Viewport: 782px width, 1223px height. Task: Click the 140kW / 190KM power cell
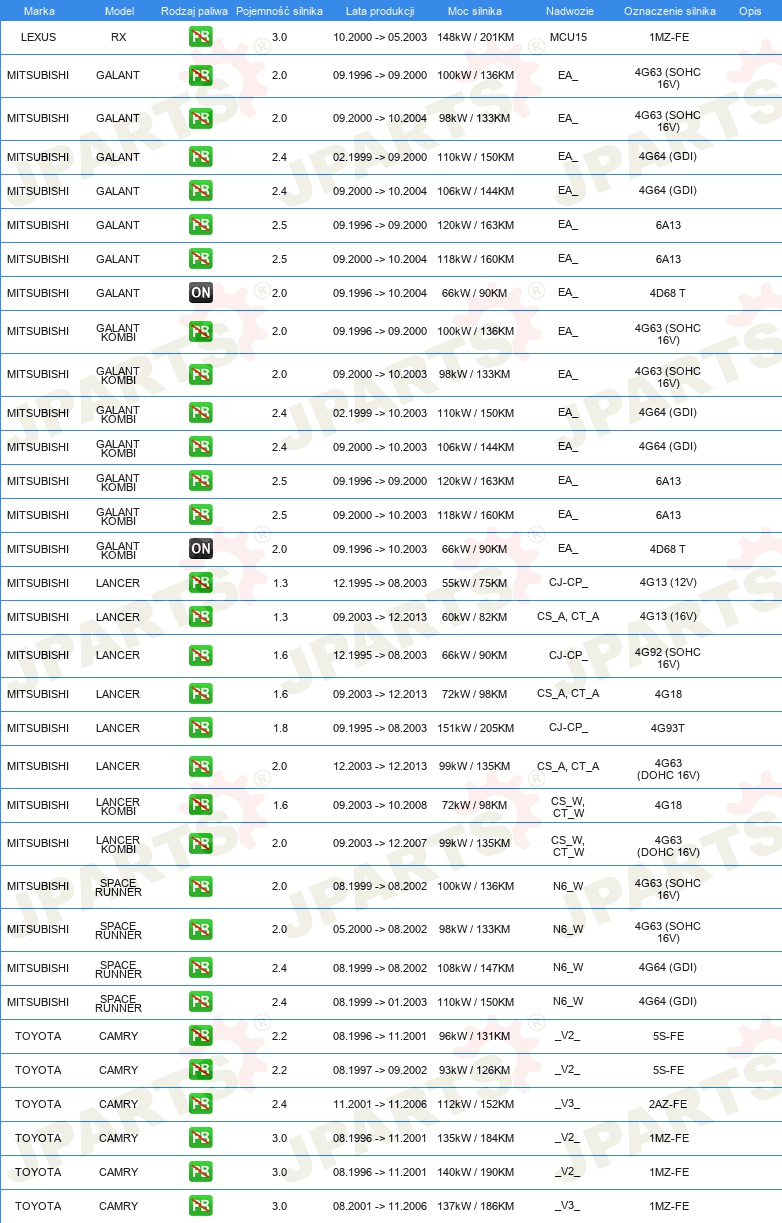tap(476, 1172)
